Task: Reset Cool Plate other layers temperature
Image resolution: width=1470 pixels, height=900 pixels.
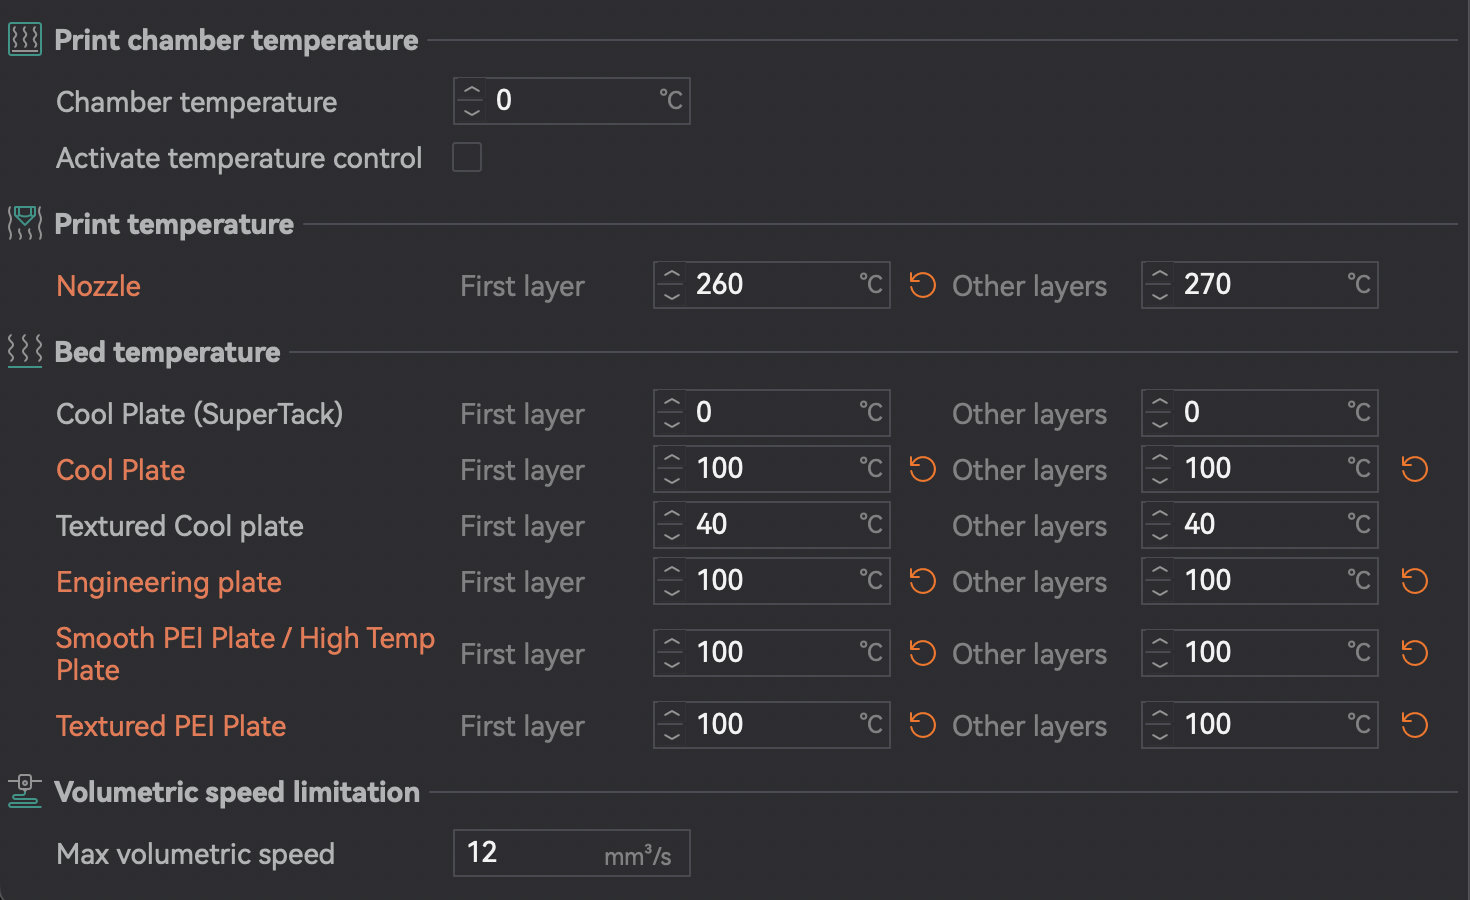Action: tap(1414, 469)
